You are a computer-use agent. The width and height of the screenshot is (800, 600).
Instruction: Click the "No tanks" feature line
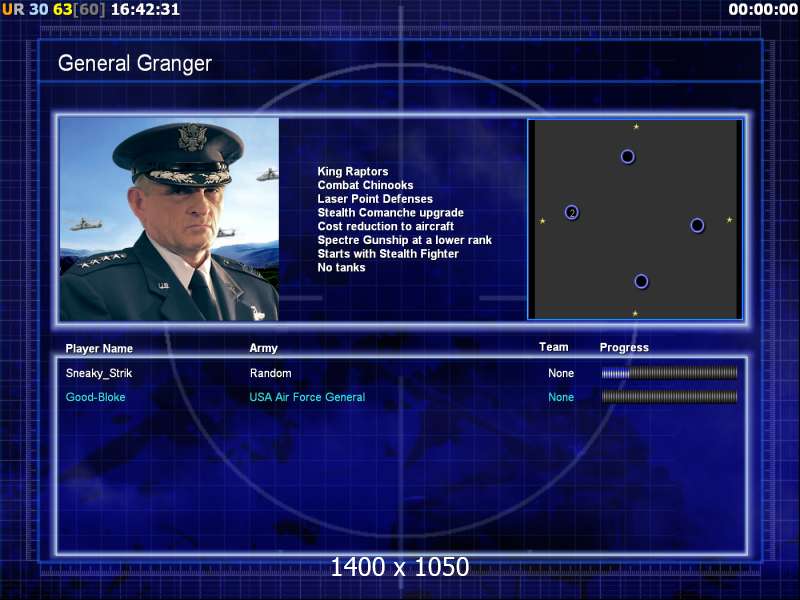click(x=341, y=268)
